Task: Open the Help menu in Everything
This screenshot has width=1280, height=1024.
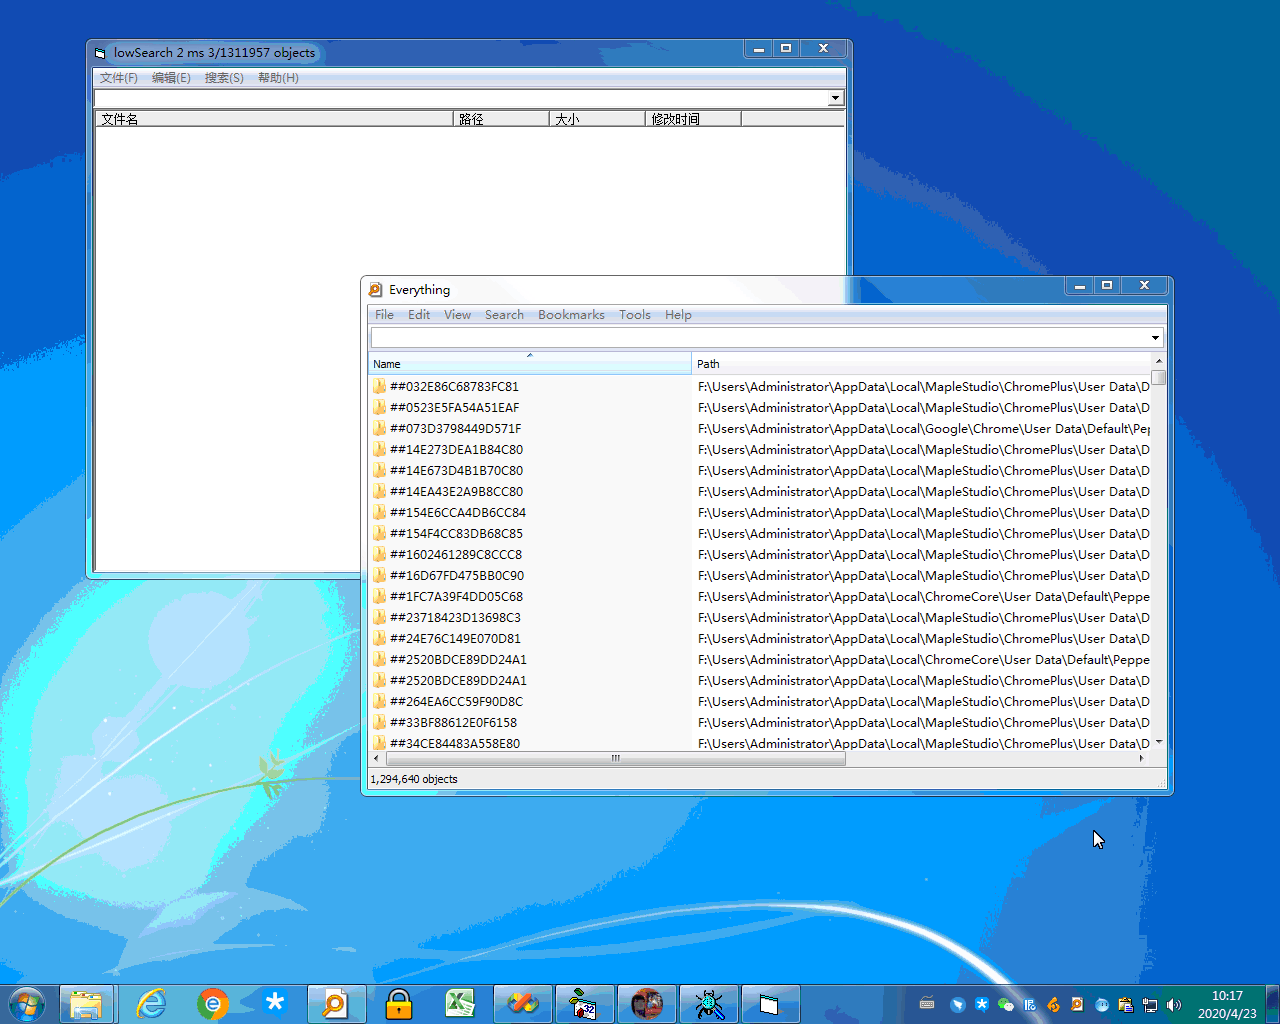Action: coord(678,315)
